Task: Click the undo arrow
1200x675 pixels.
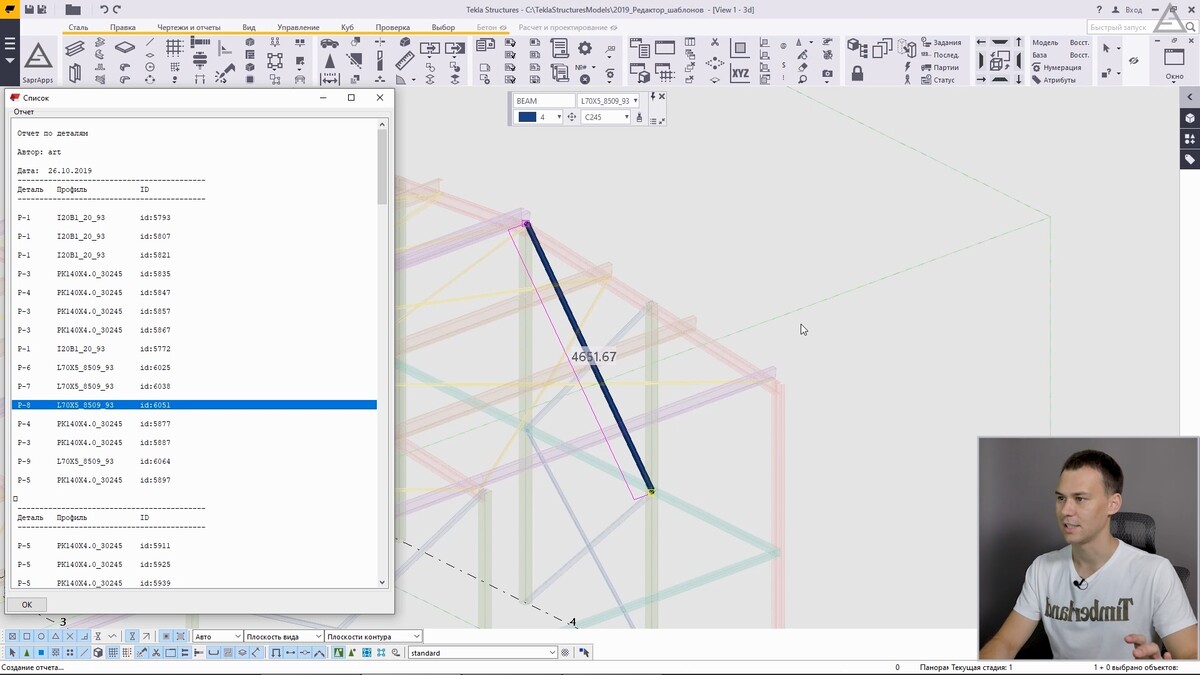Action: click(x=103, y=9)
